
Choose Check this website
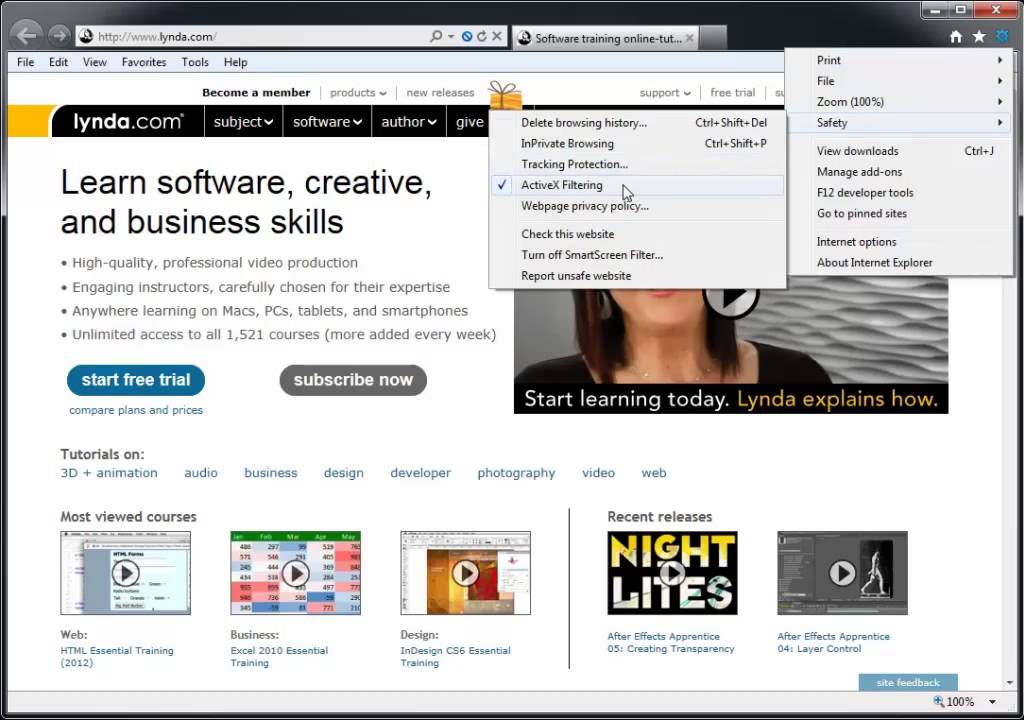[x=637, y=234]
